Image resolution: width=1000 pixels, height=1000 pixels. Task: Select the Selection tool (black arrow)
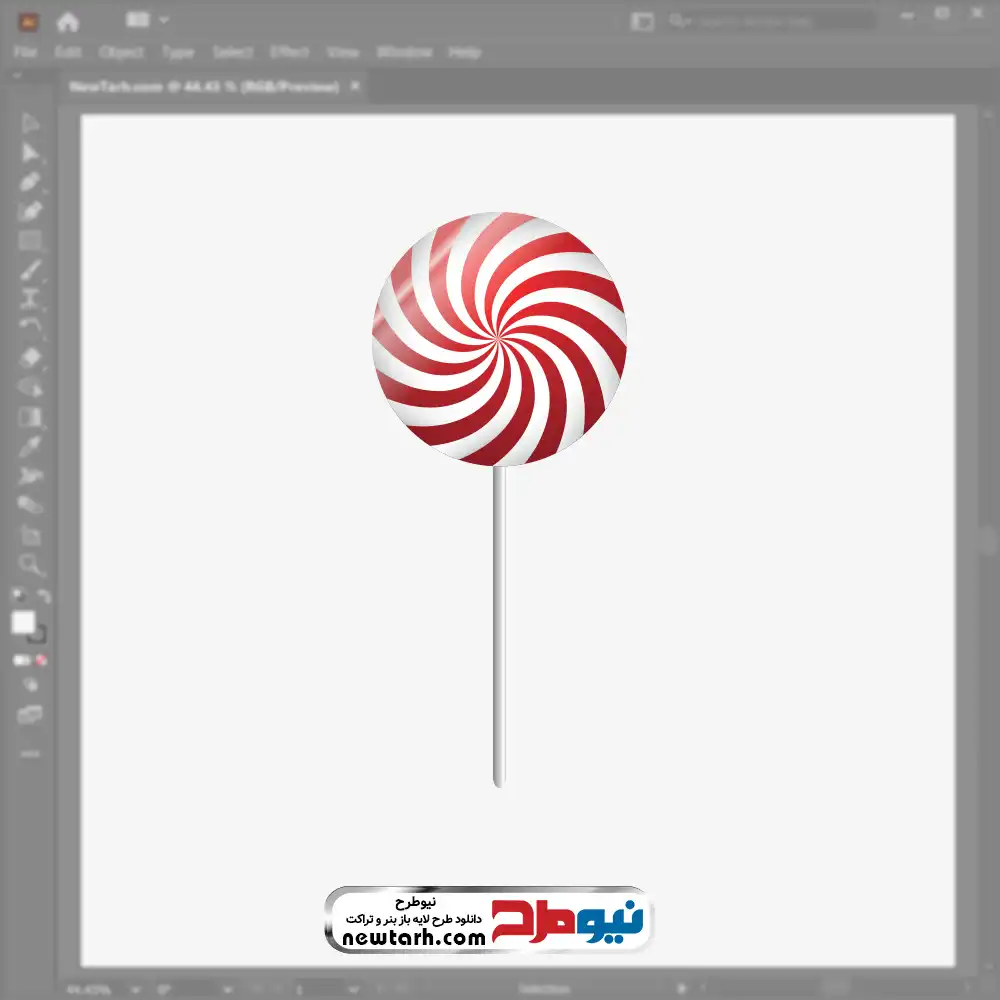click(30, 124)
